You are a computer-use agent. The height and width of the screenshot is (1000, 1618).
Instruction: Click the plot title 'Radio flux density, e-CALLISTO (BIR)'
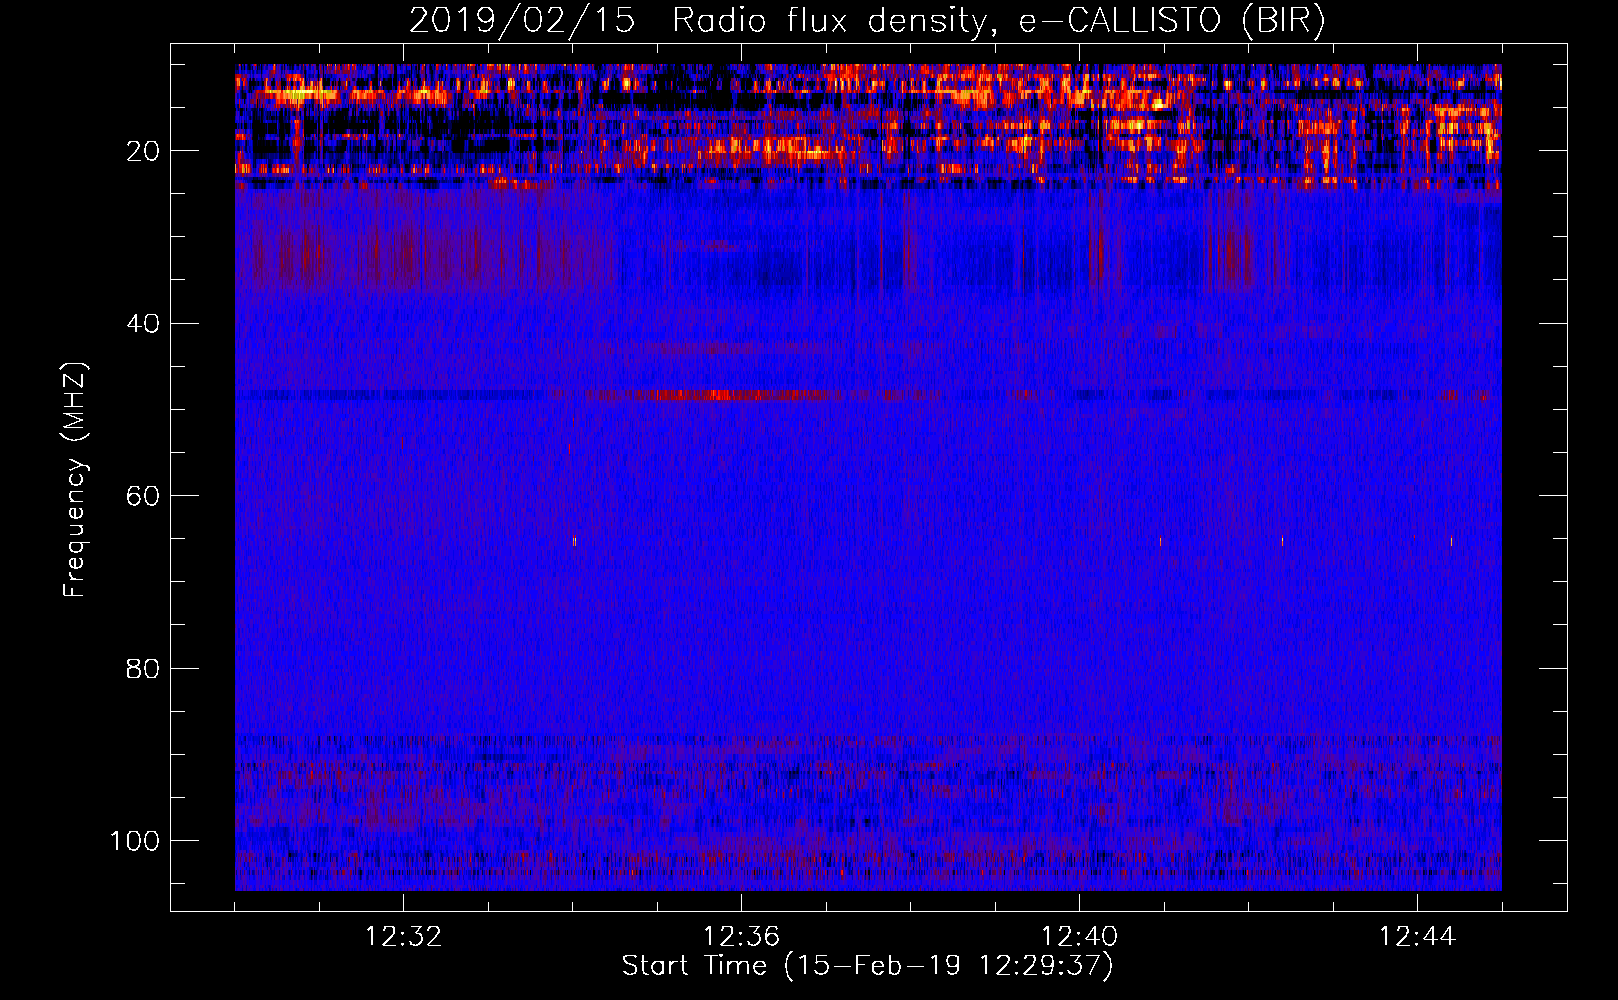click(998, 21)
